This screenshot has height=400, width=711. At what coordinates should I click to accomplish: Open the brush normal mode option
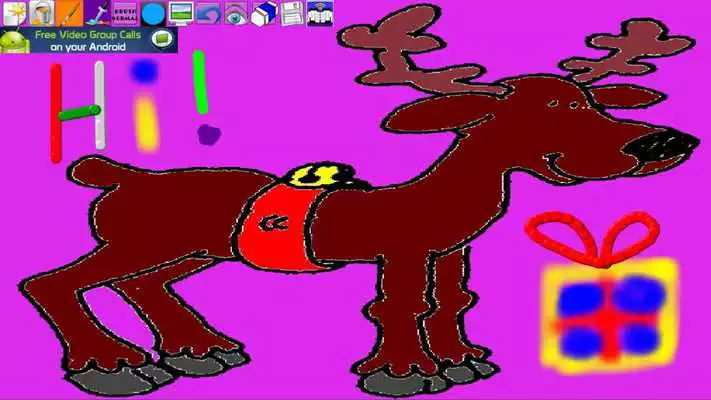[125, 13]
